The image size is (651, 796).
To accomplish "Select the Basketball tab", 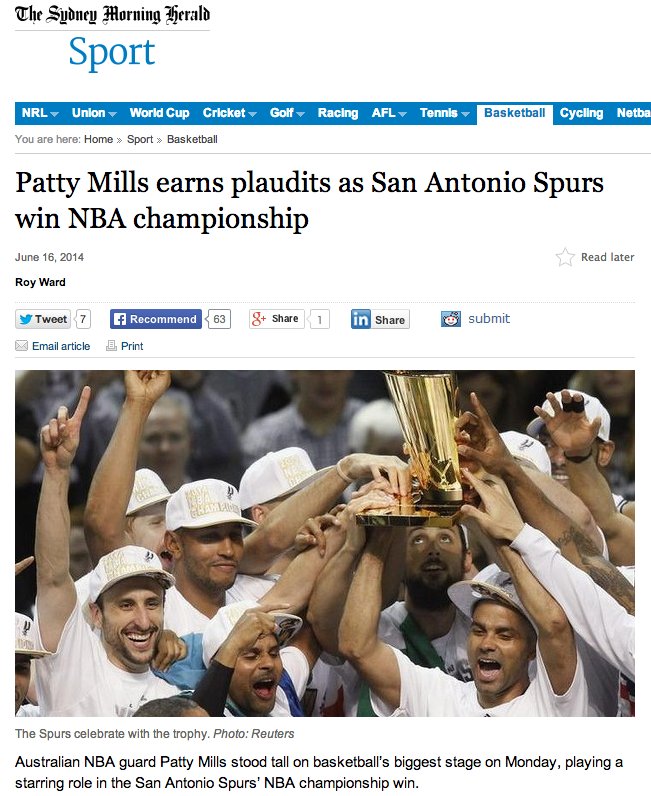I will (514, 113).
